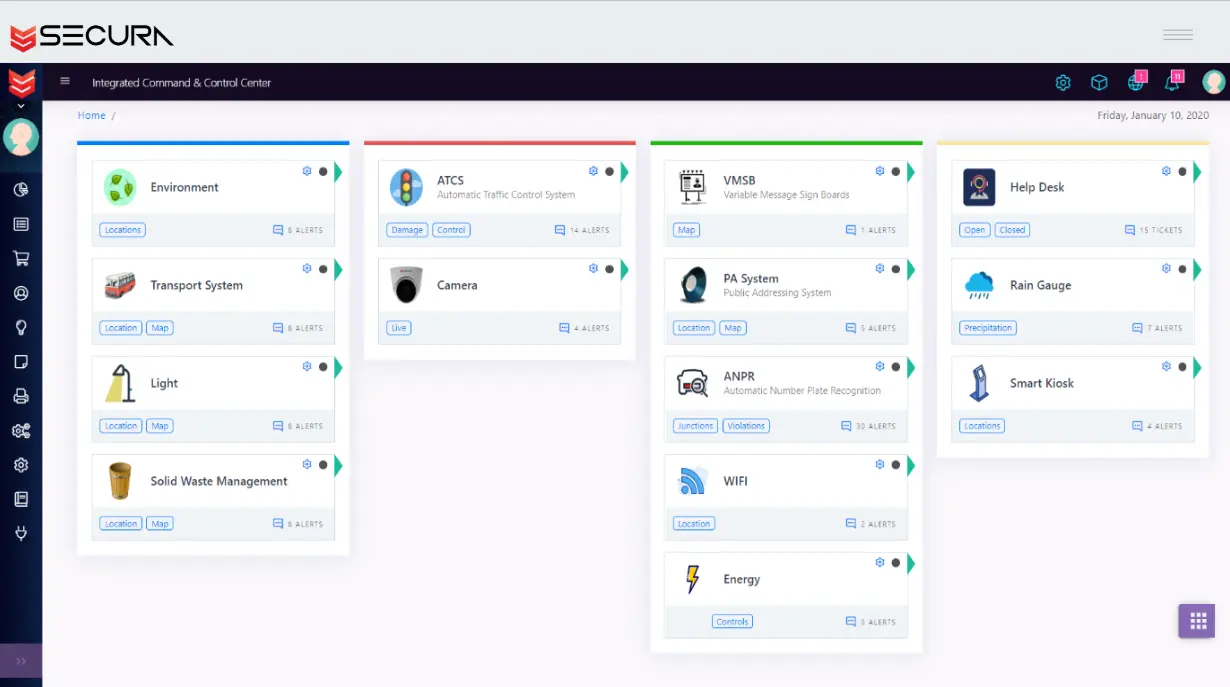Open the printer icon in sidebar

pyautogui.click(x=20, y=396)
